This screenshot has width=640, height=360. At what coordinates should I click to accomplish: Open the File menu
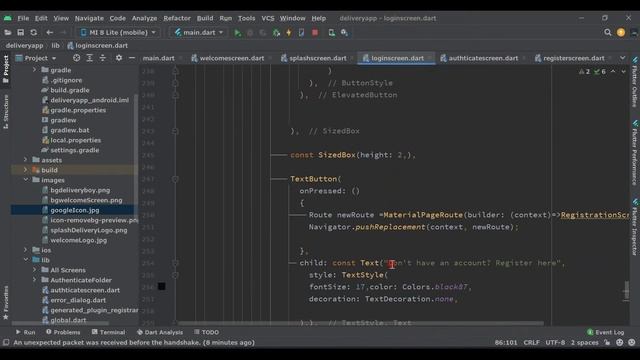(23, 18)
